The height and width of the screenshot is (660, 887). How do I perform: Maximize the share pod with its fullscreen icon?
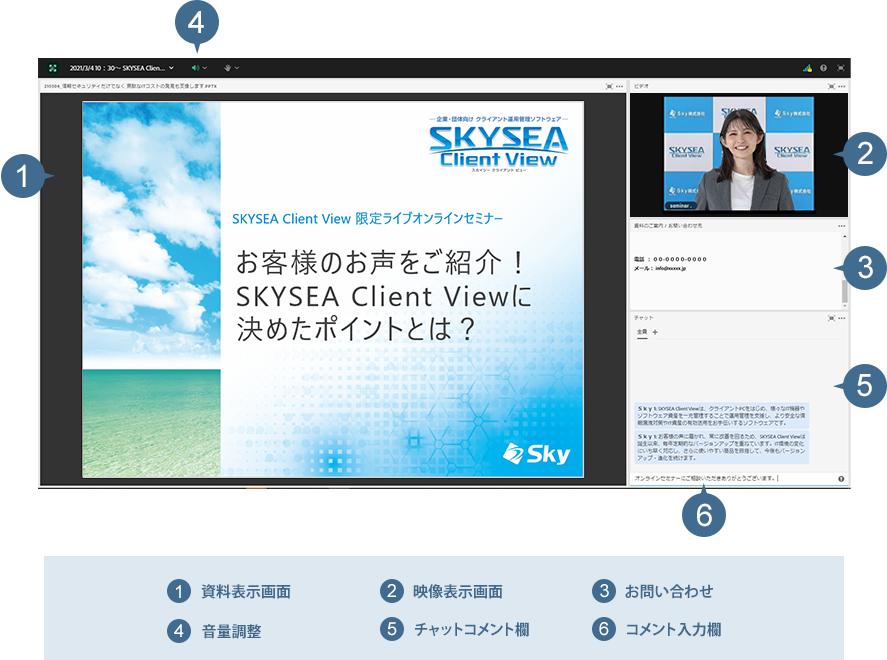[609, 87]
